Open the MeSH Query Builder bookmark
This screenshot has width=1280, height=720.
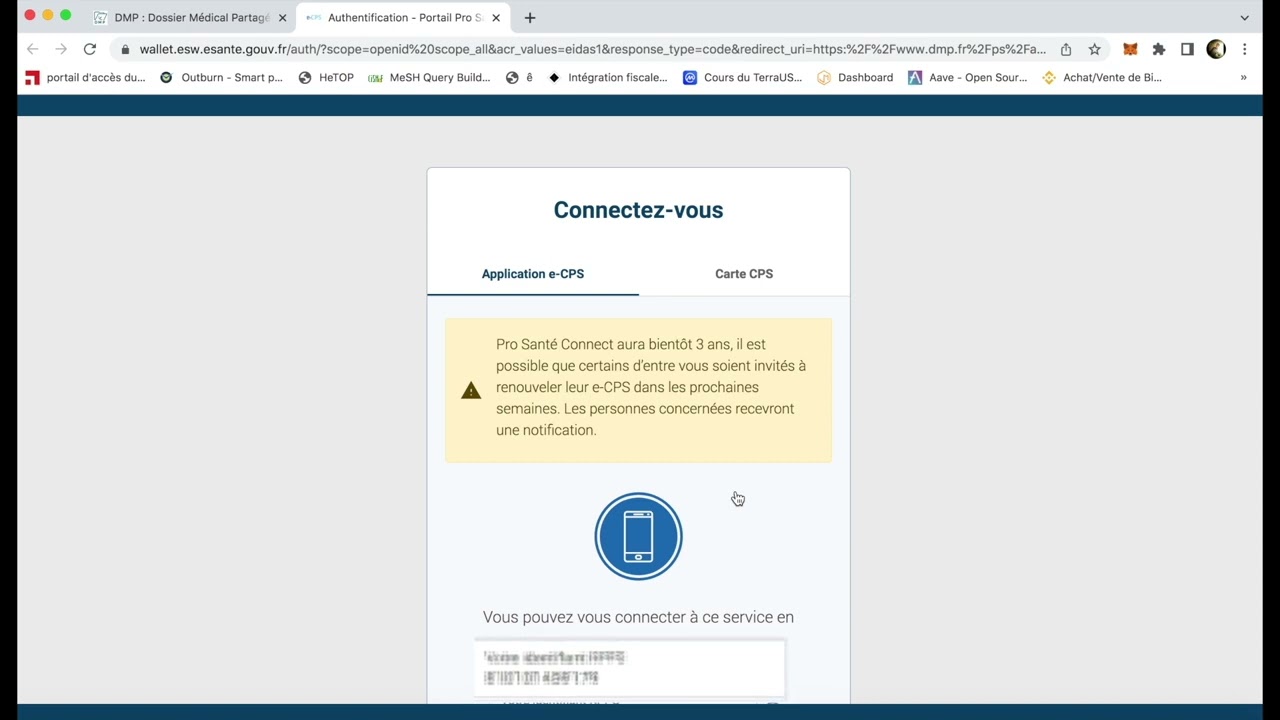click(x=429, y=77)
